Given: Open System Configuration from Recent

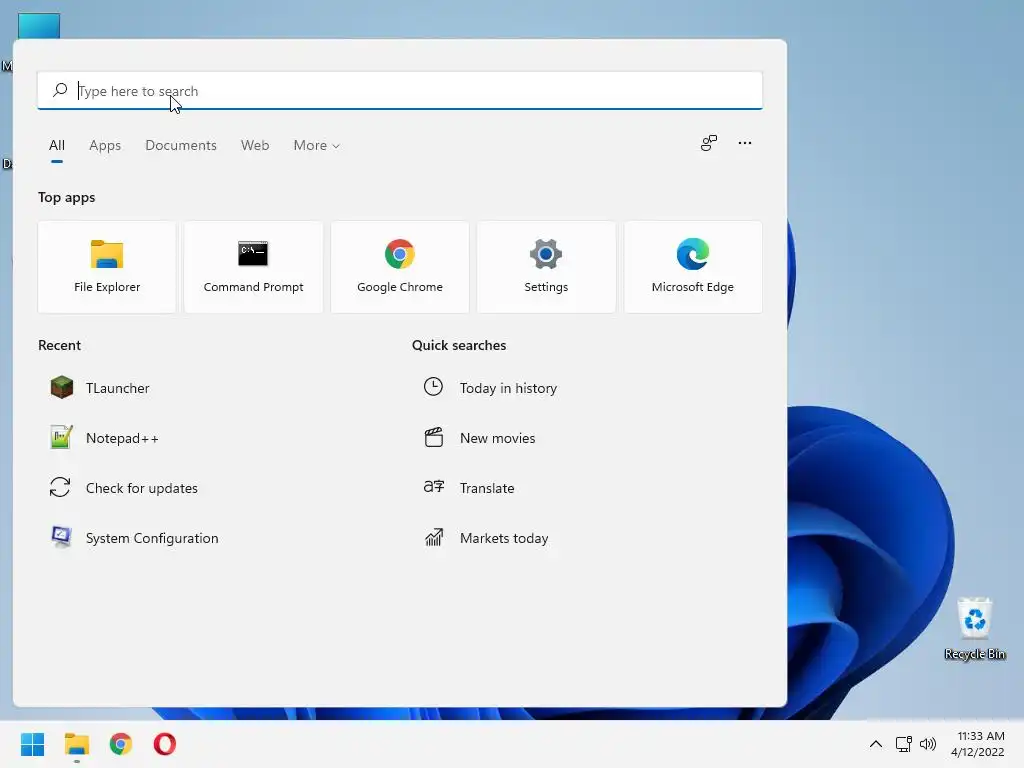Looking at the screenshot, I should (x=134, y=538).
